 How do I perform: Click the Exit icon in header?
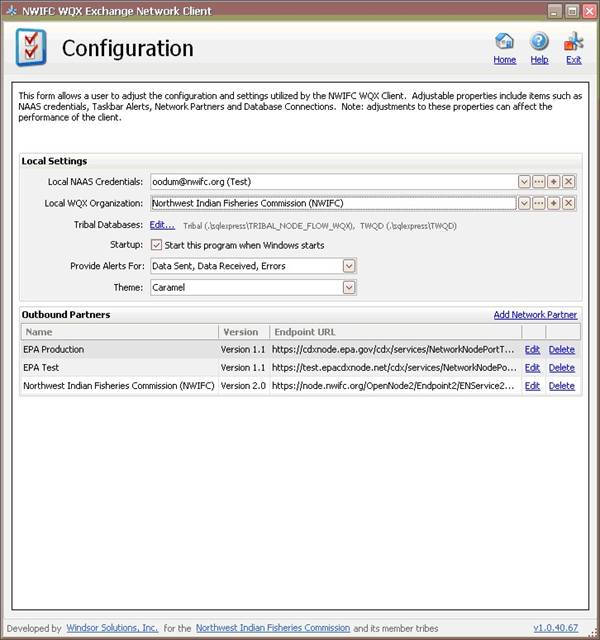click(x=573, y=43)
